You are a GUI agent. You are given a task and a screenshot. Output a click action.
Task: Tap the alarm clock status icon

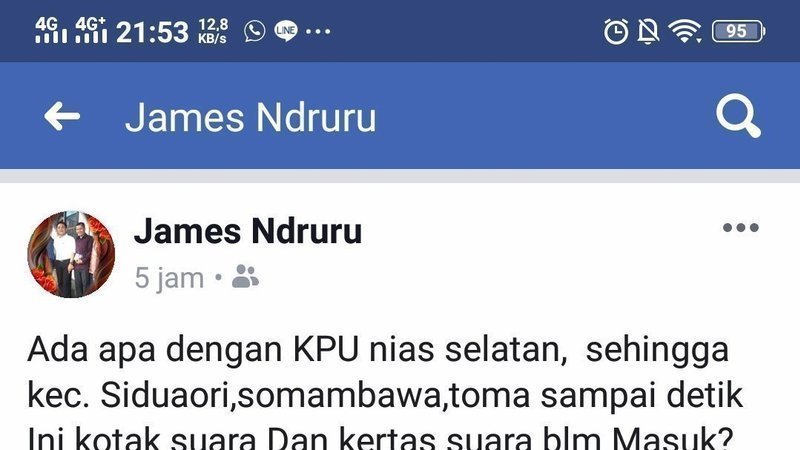(x=616, y=32)
